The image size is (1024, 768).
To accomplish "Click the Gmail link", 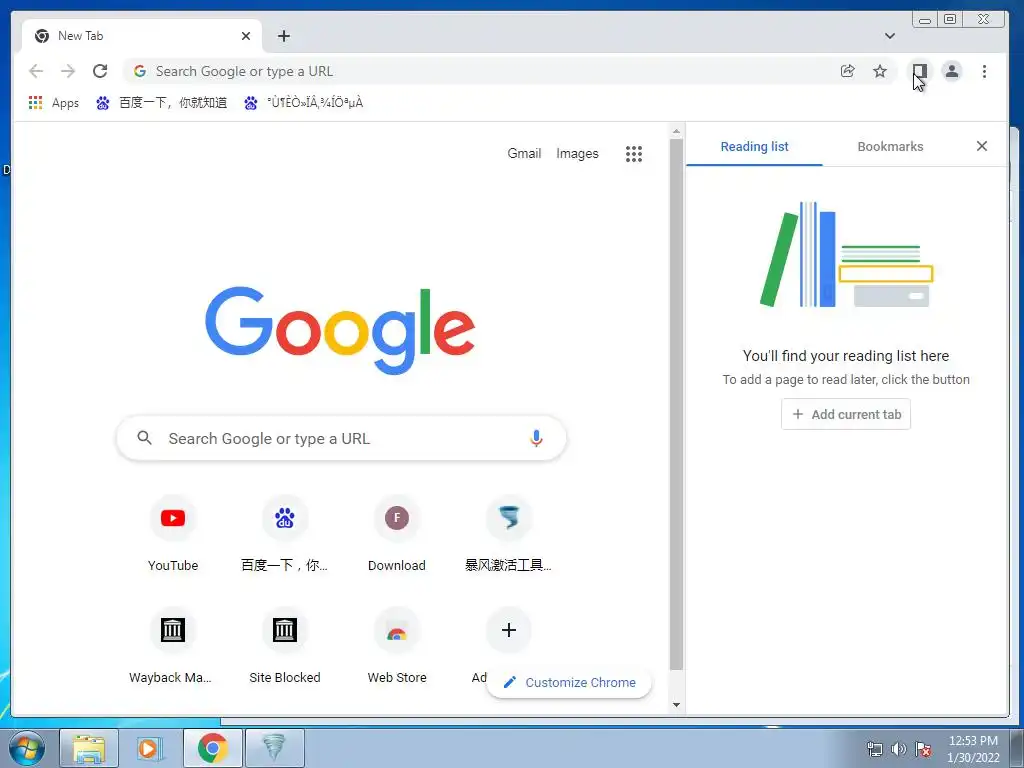I will tap(524, 153).
